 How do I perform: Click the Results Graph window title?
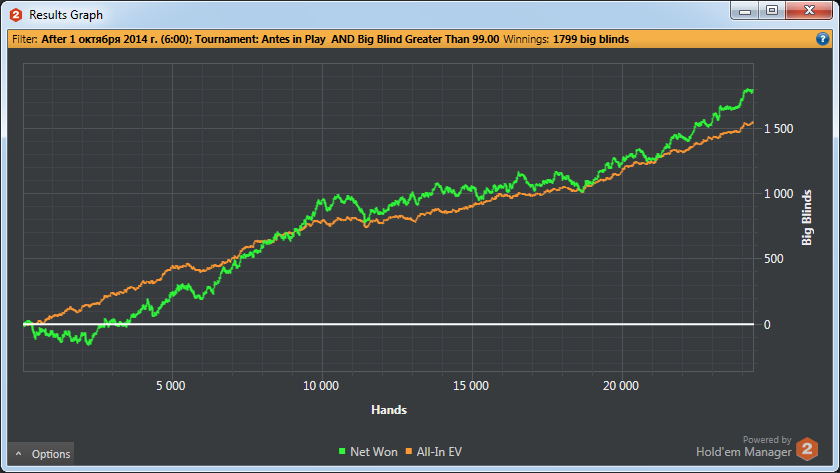point(66,15)
